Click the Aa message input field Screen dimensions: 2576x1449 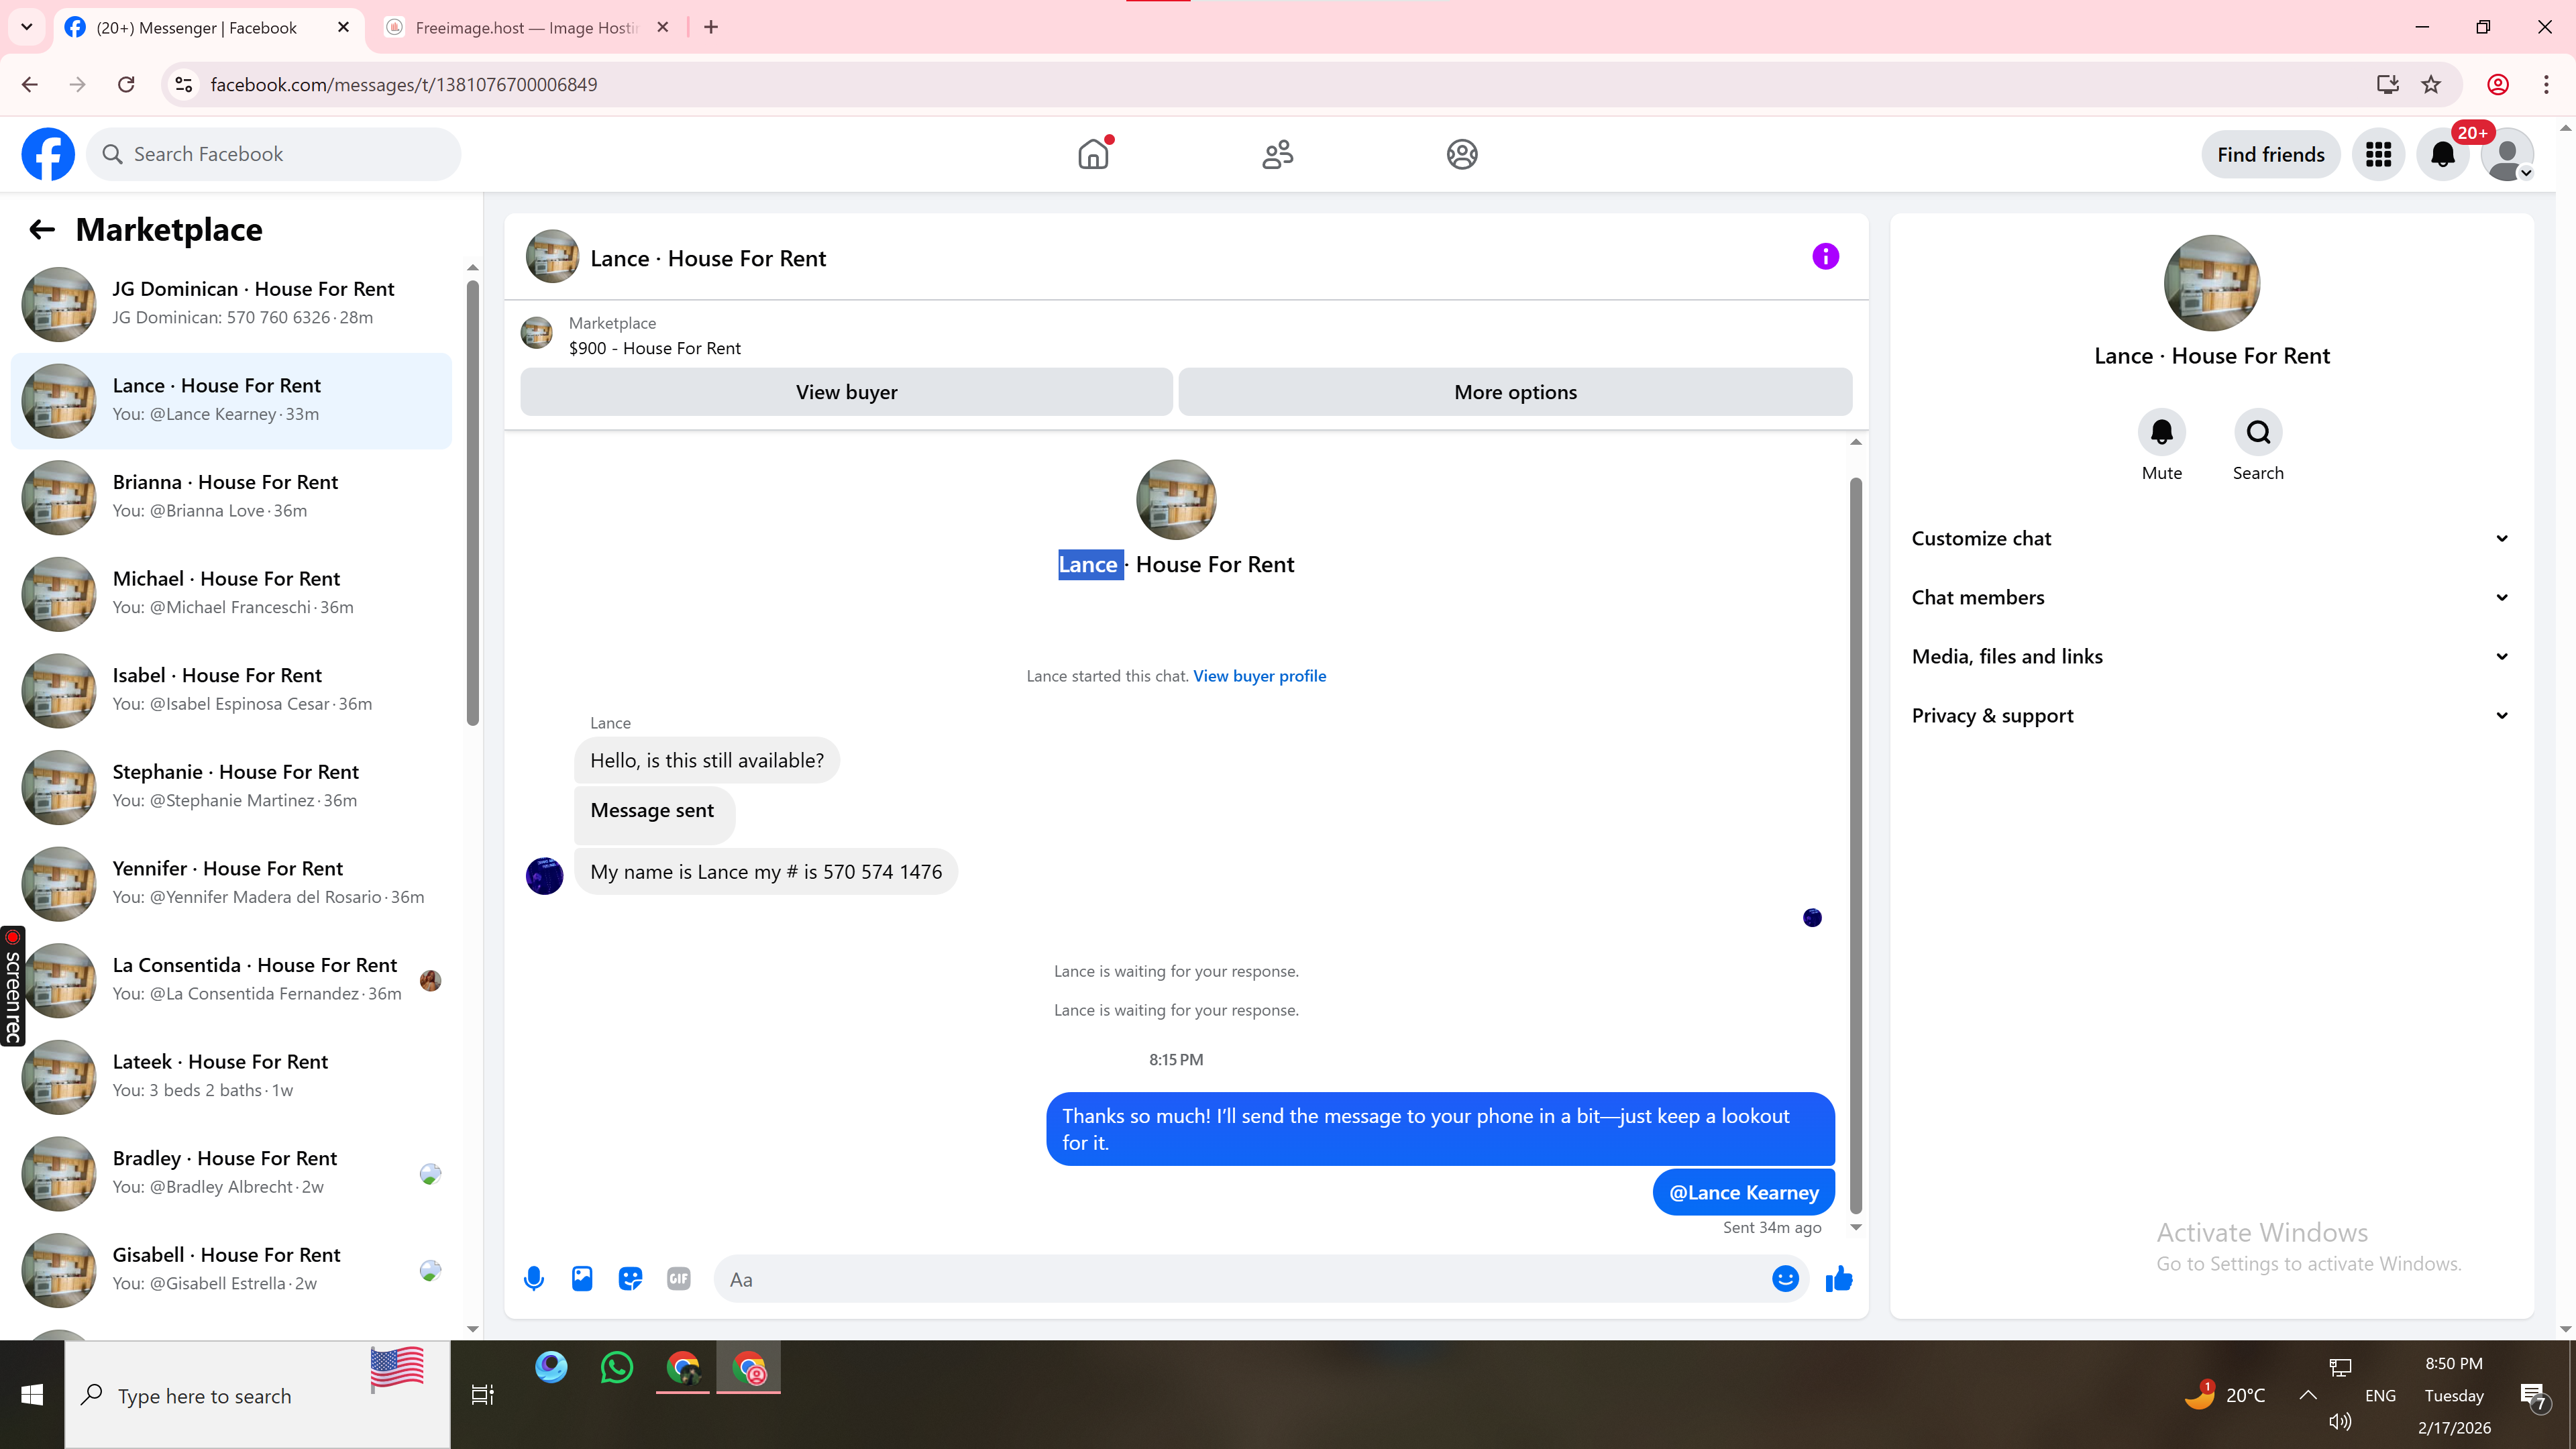click(x=1240, y=1279)
